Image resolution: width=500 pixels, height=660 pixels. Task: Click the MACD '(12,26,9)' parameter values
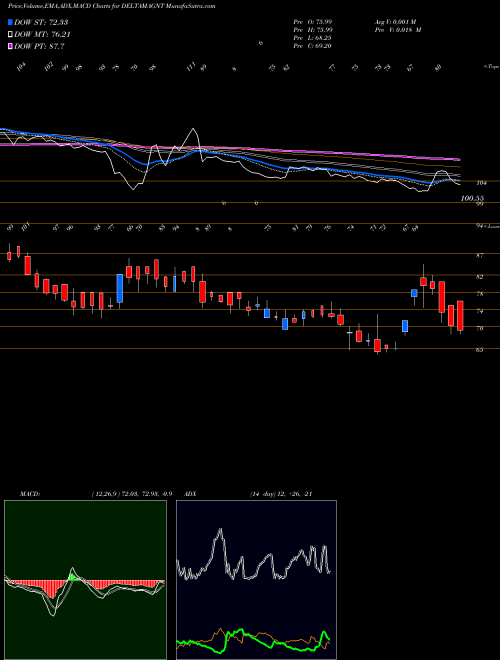131,494
